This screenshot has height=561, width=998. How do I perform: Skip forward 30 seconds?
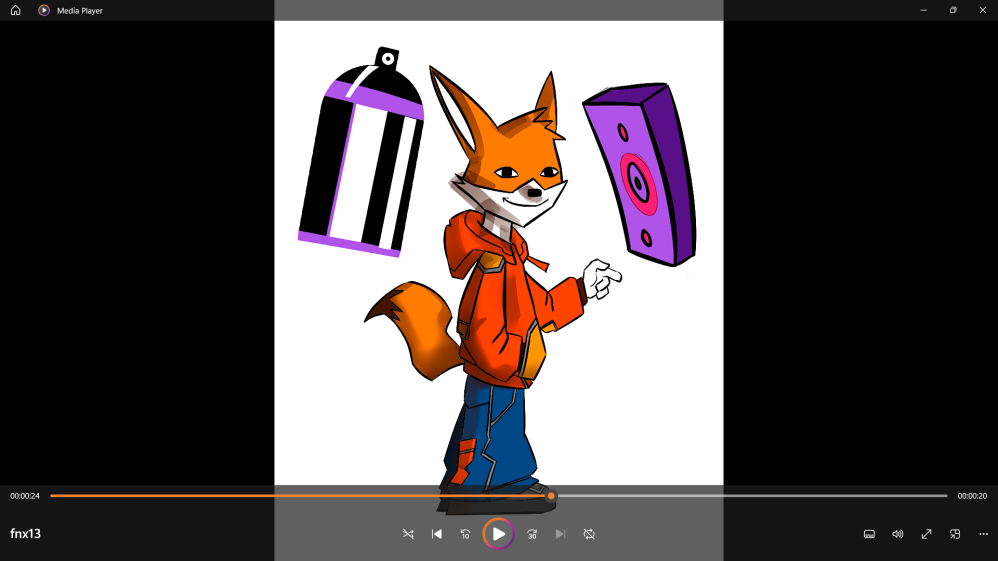[532, 534]
